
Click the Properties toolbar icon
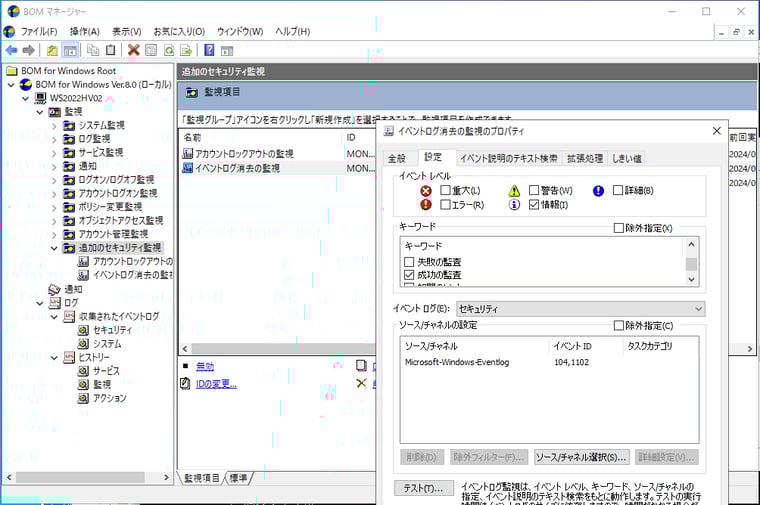coord(151,50)
